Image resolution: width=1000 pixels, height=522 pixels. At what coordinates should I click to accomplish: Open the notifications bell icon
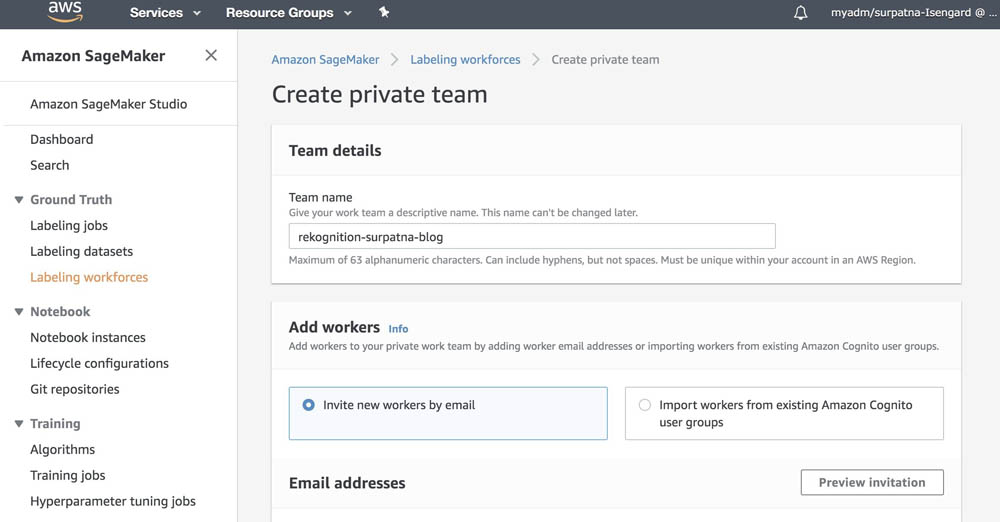[x=800, y=13]
